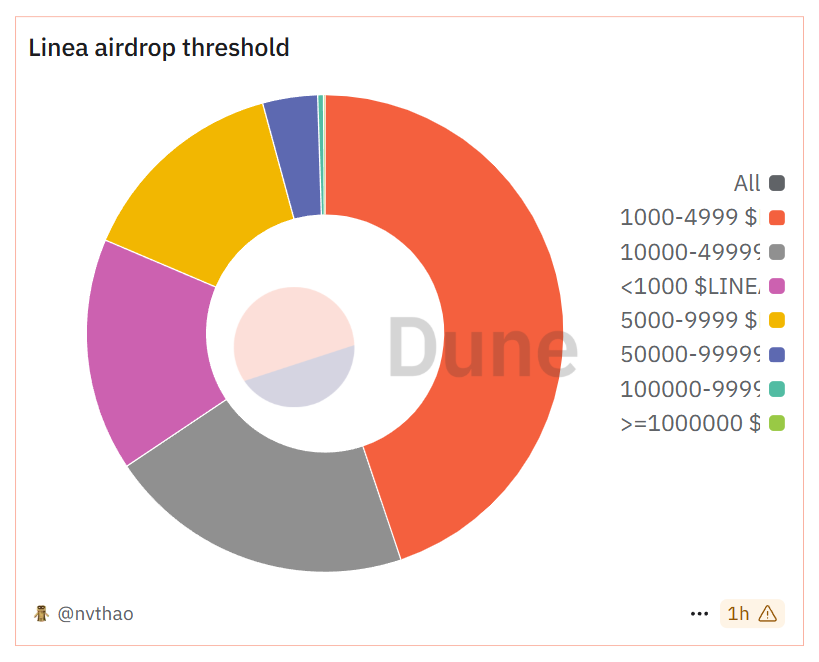Screen dimensions: 819x662
Task: Open the @nvthao author profile link
Action: pyautogui.click(x=95, y=613)
